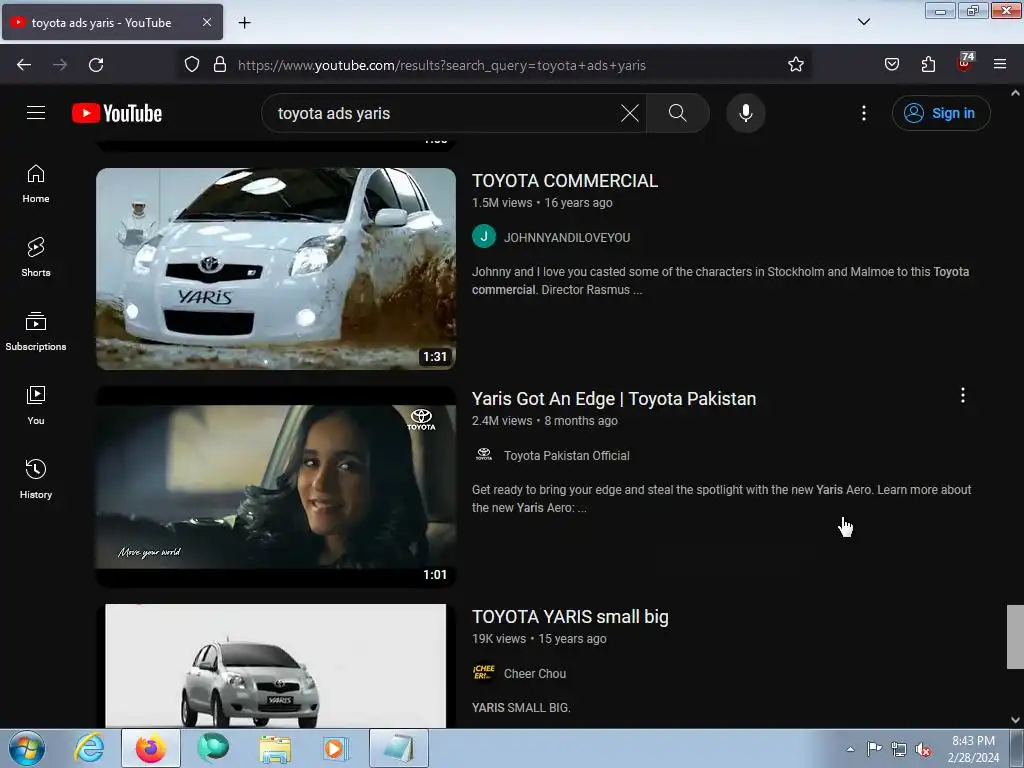Screen dimensions: 1024x768
Task: Click Toyota Pakistan woman thumbnail
Action: click(x=276, y=487)
